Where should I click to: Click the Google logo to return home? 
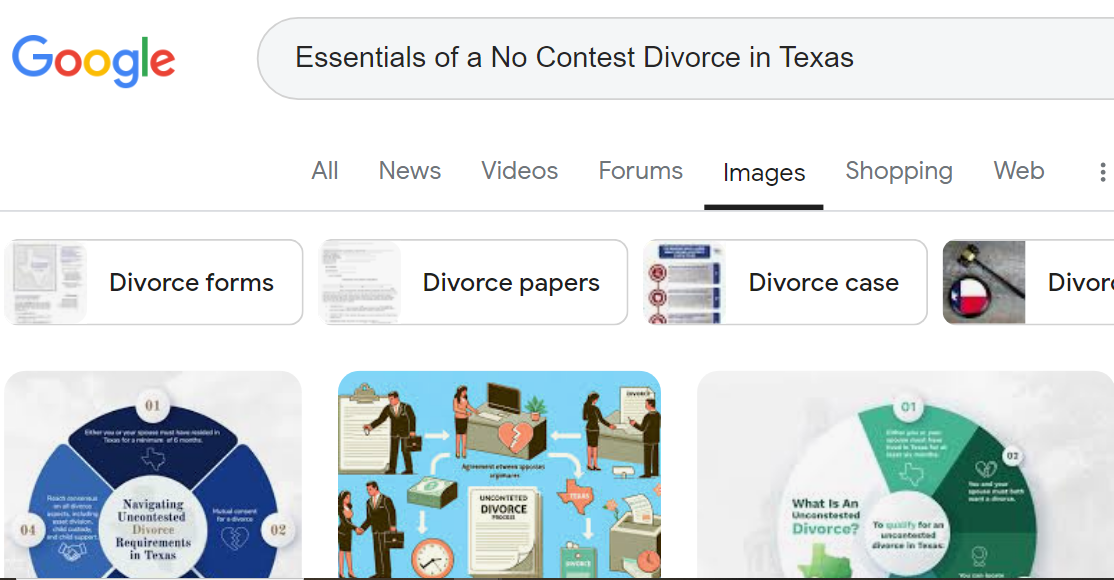pyautogui.click(x=93, y=61)
